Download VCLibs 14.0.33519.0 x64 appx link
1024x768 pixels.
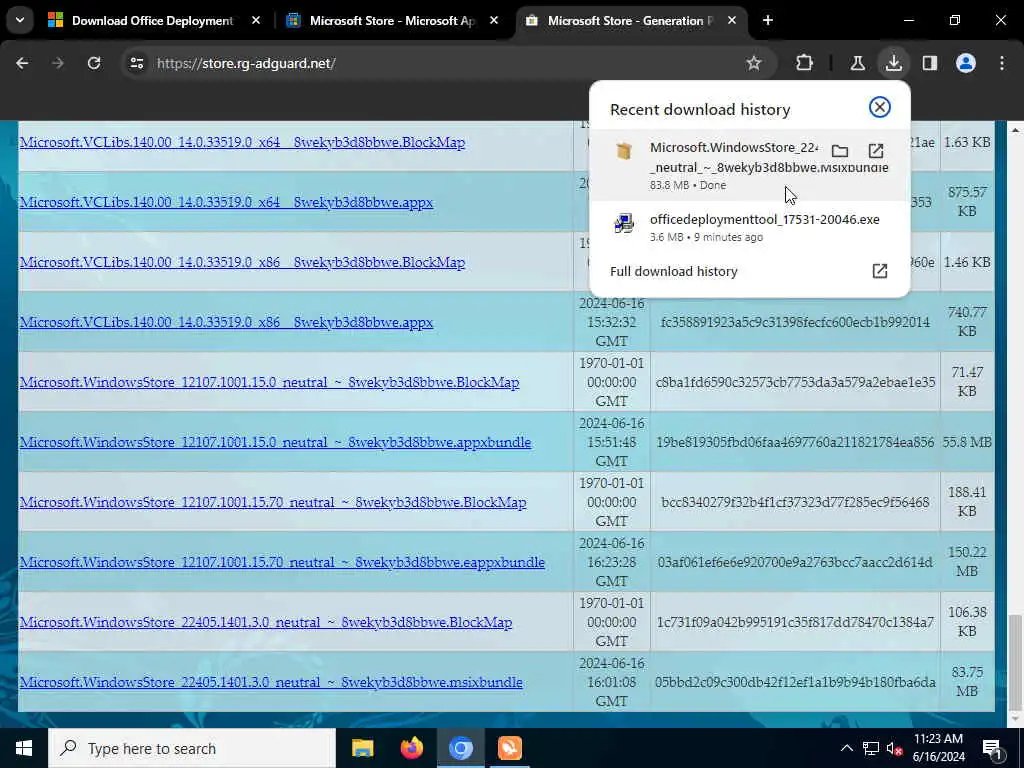(x=226, y=202)
